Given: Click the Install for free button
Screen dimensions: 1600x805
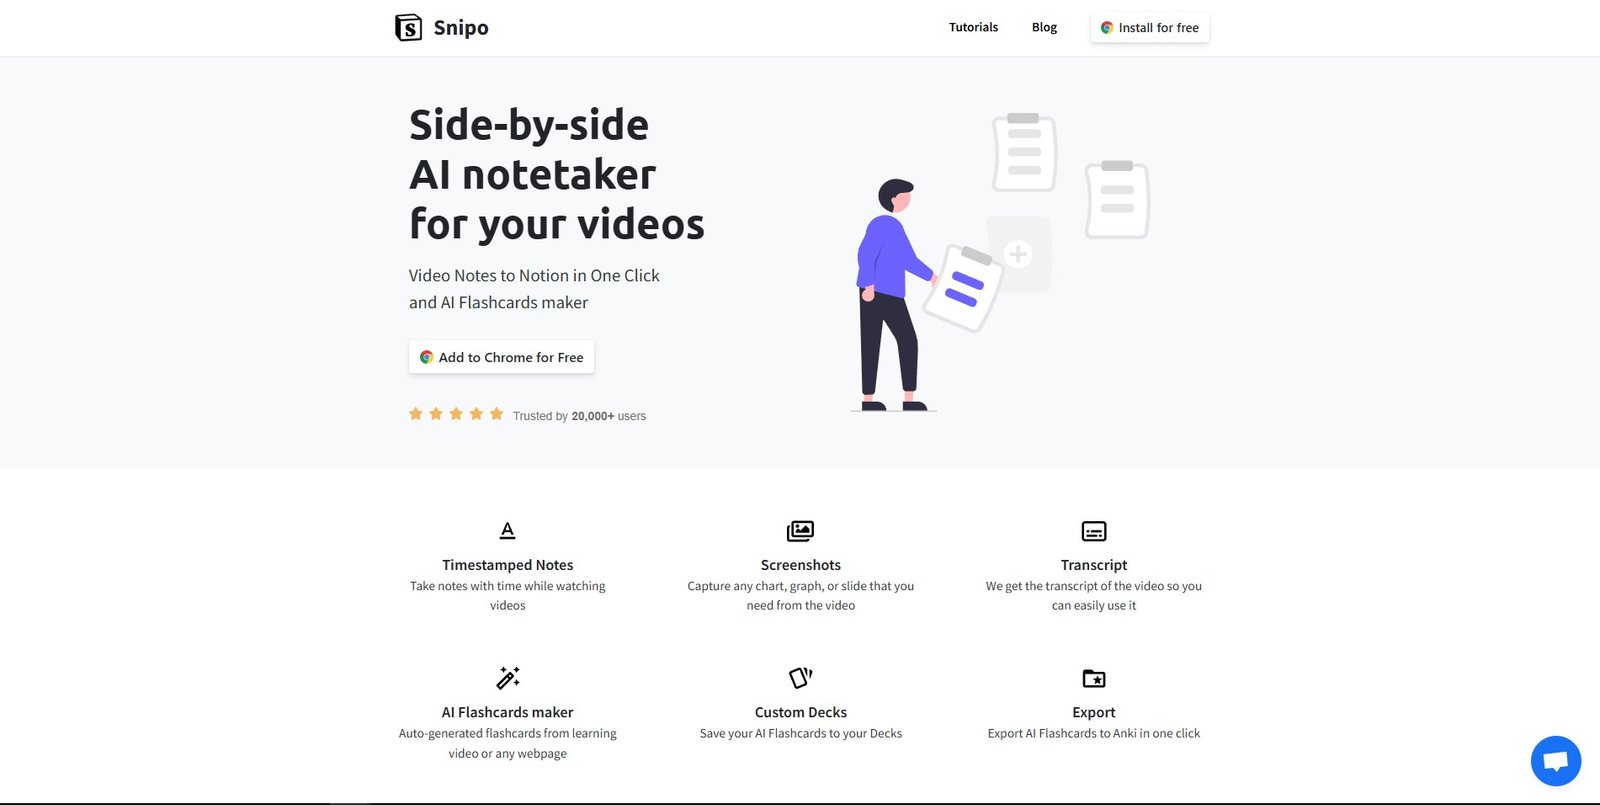Looking at the screenshot, I should coord(1150,28).
